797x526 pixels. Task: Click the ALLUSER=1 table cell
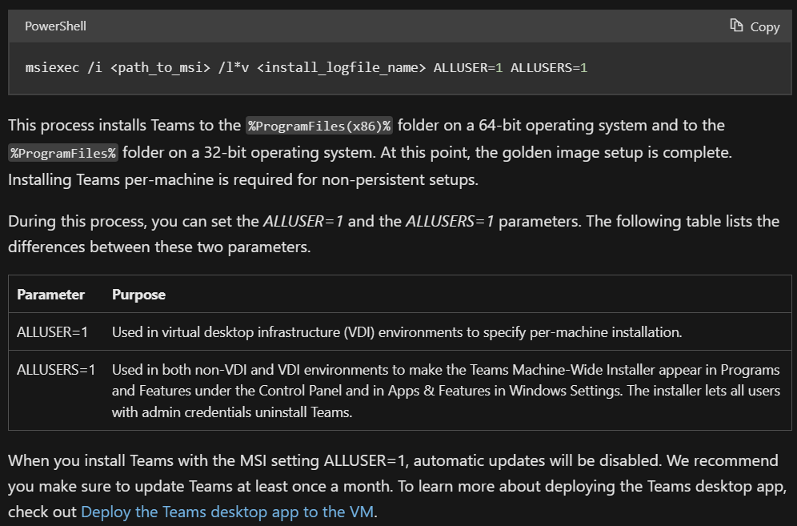[53, 331]
